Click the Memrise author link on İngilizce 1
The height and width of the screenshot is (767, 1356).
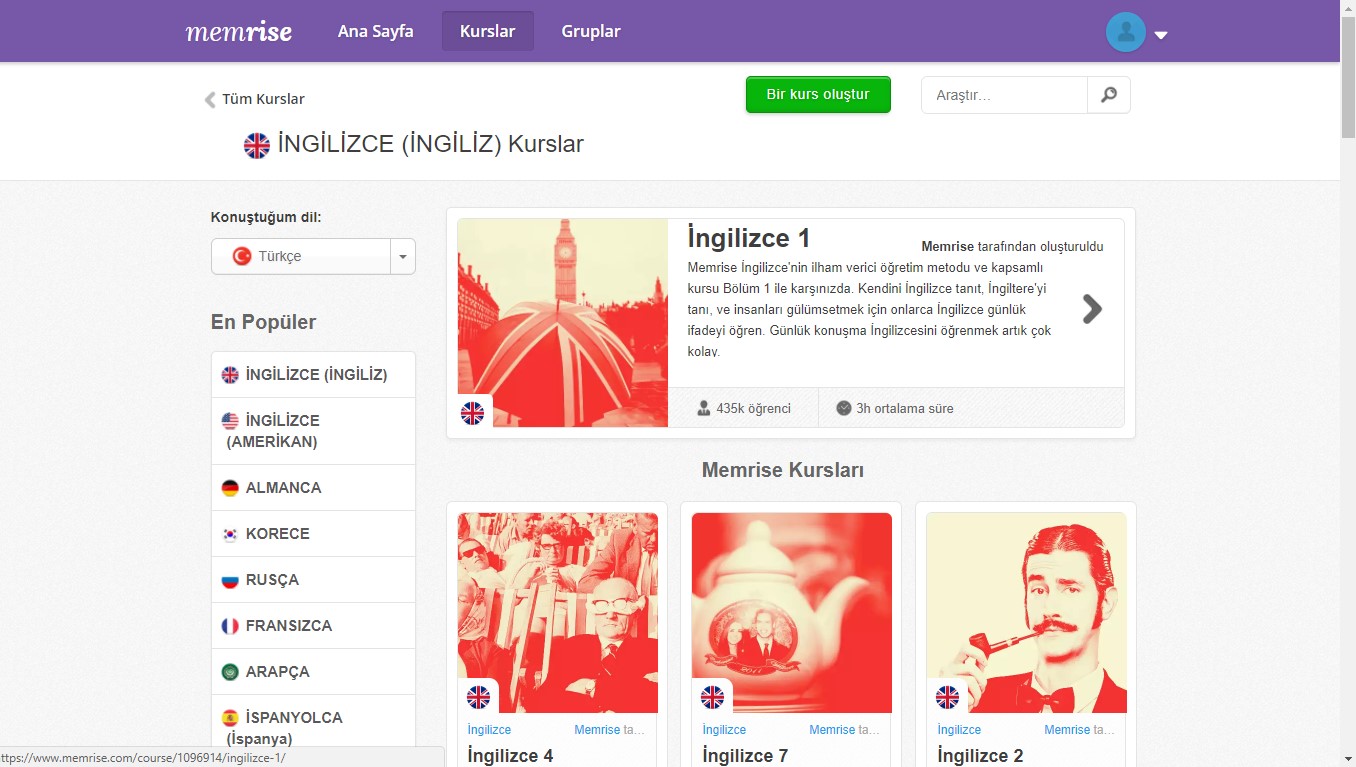click(x=947, y=247)
